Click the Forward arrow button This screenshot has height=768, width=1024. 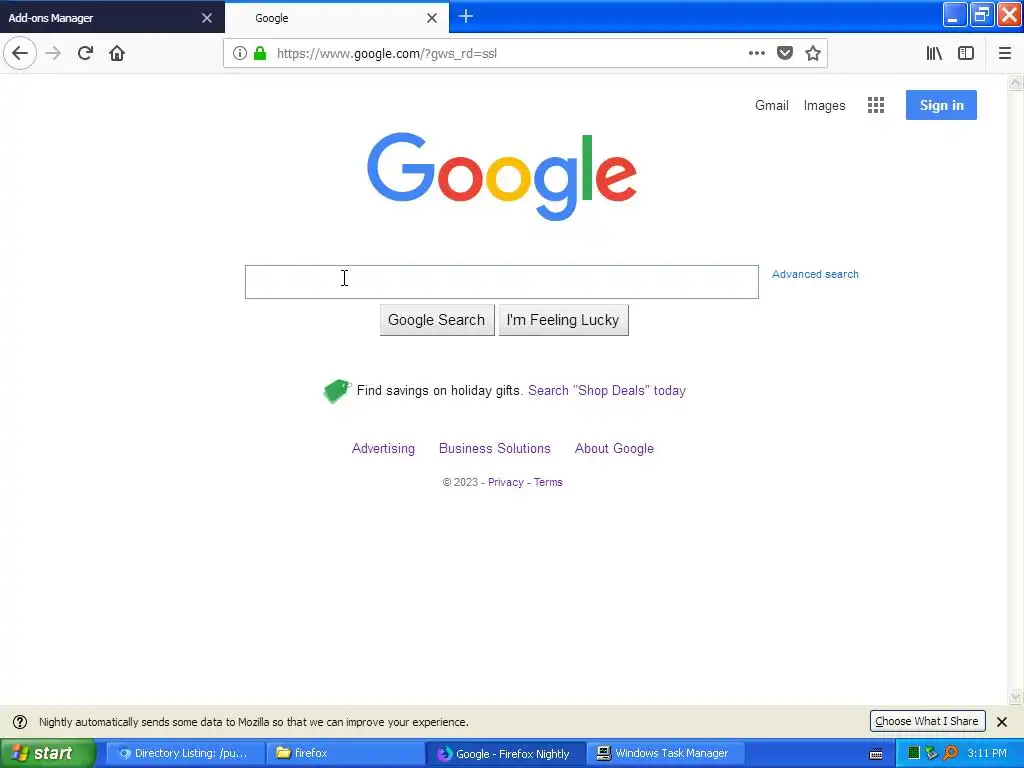[53, 53]
